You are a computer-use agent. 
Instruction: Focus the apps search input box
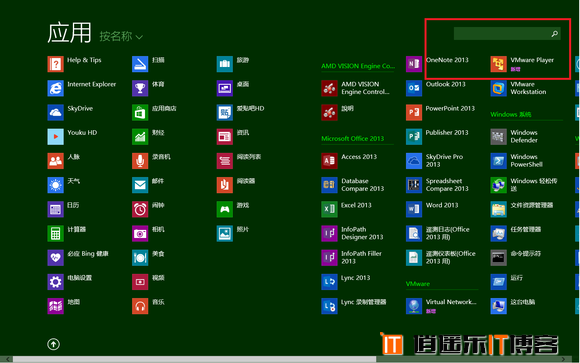pyautogui.click(x=507, y=33)
